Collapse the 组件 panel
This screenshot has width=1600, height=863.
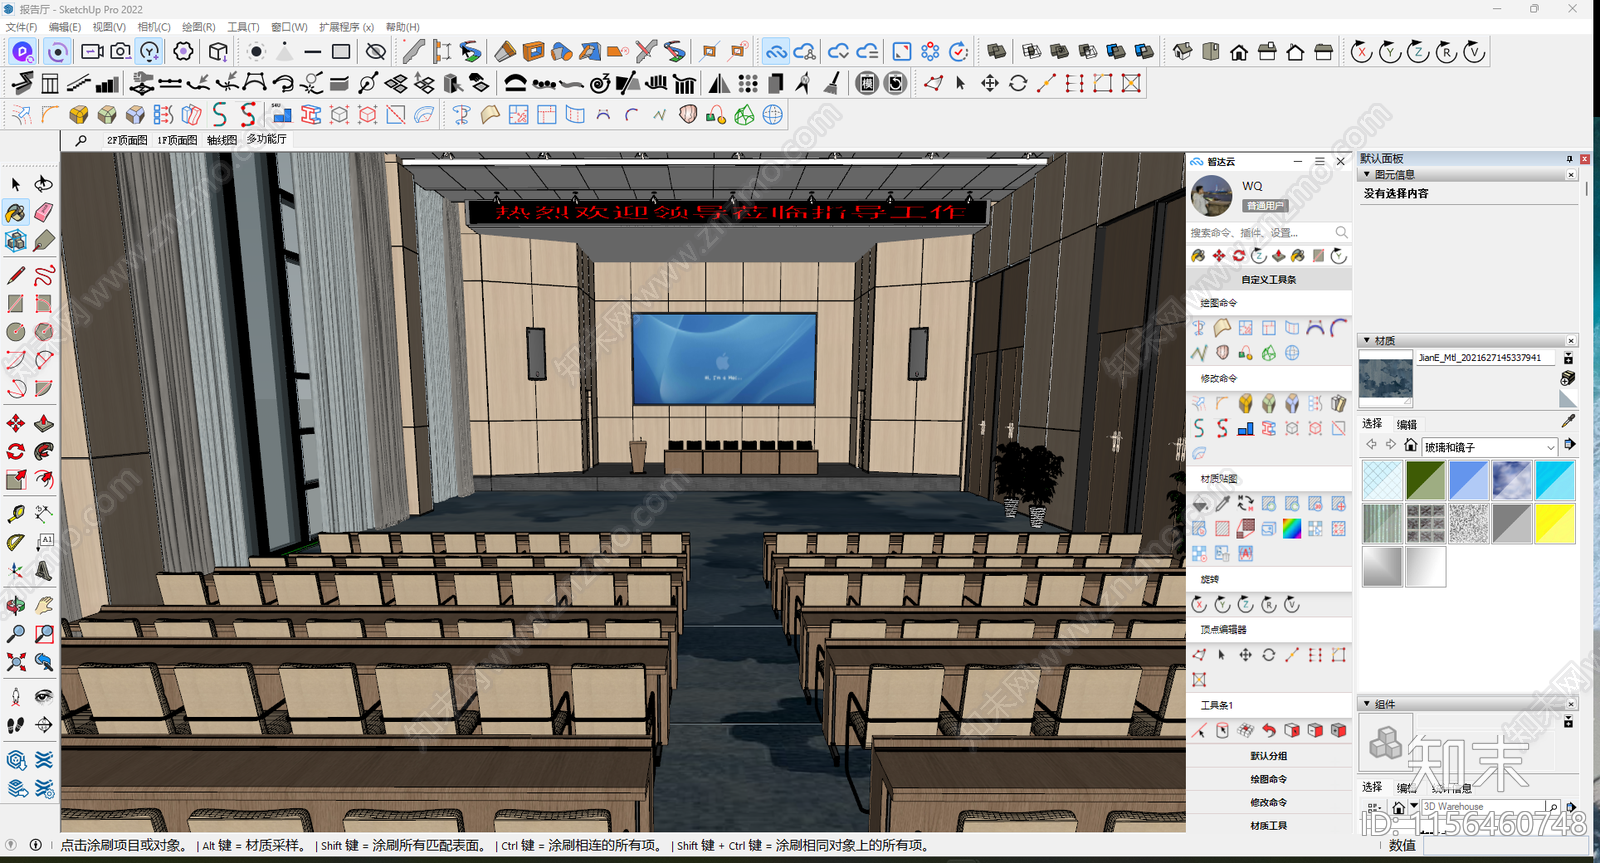tap(1367, 703)
